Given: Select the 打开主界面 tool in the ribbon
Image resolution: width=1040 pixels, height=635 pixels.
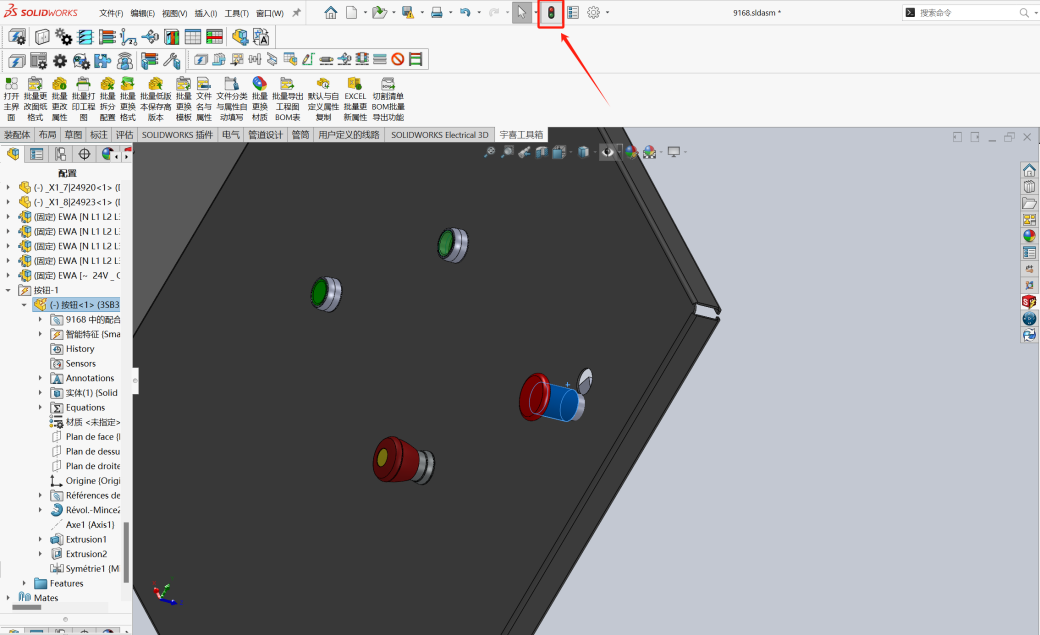Looking at the screenshot, I should pyautogui.click(x=11, y=90).
